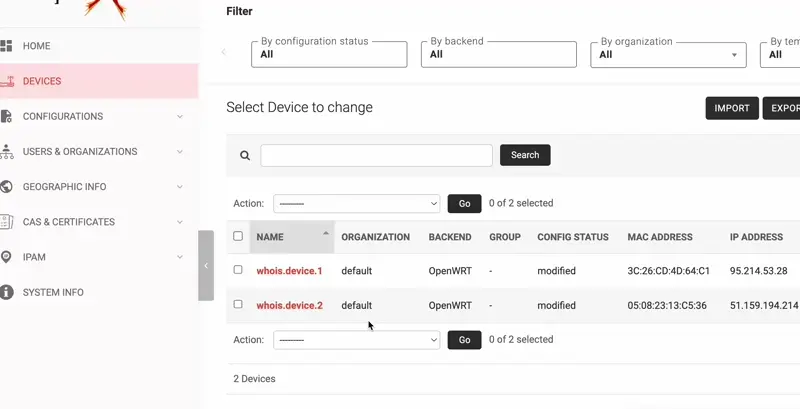
Task: Open the whois.device.1 link
Action: [x=289, y=271]
